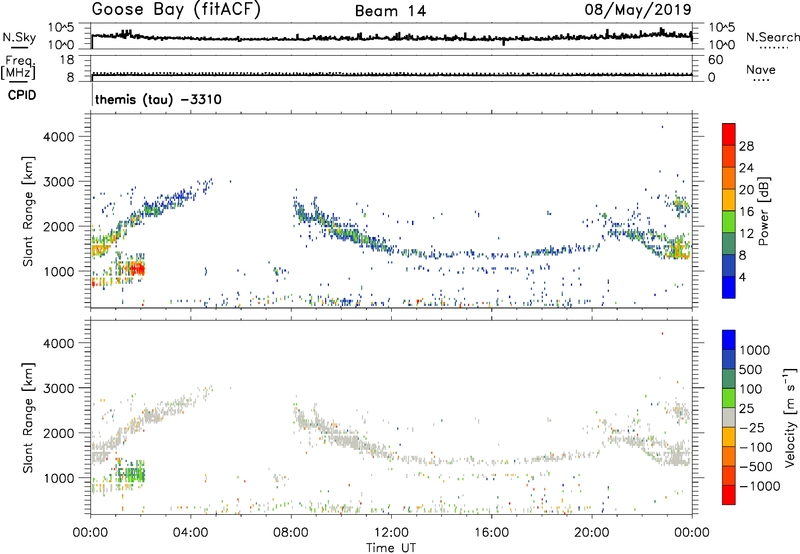800x554 pixels.
Task: Click the 'Goose Bay (fitACF)' title
Action: (176, 9)
